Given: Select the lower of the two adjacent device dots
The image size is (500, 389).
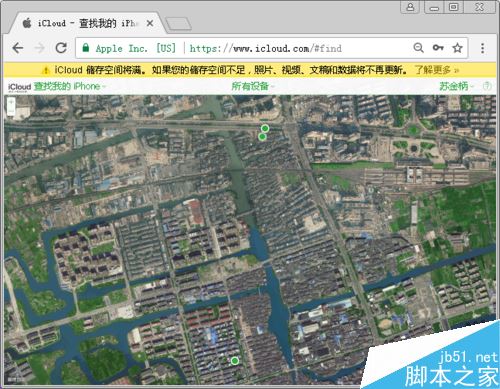Looking at the screenshot, I should point(262,137).
